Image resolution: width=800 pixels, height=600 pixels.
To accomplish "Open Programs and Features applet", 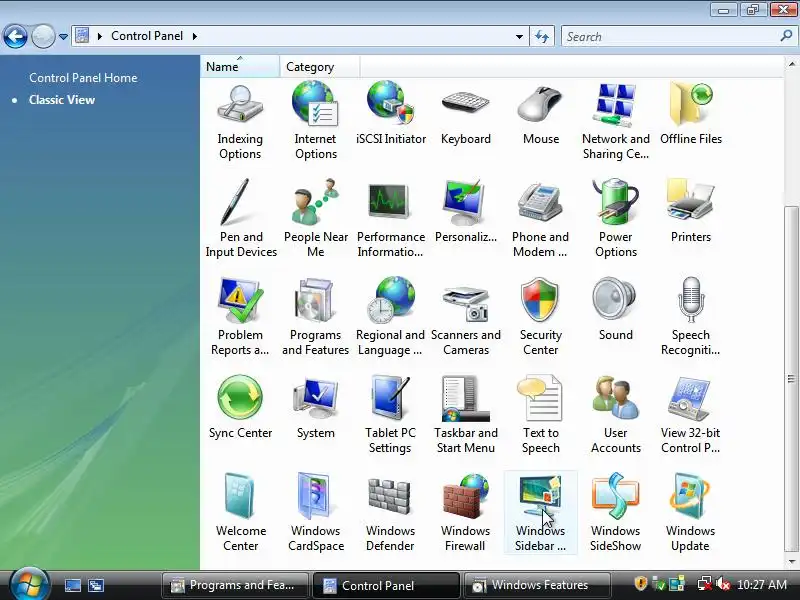I will coord(315,316).
